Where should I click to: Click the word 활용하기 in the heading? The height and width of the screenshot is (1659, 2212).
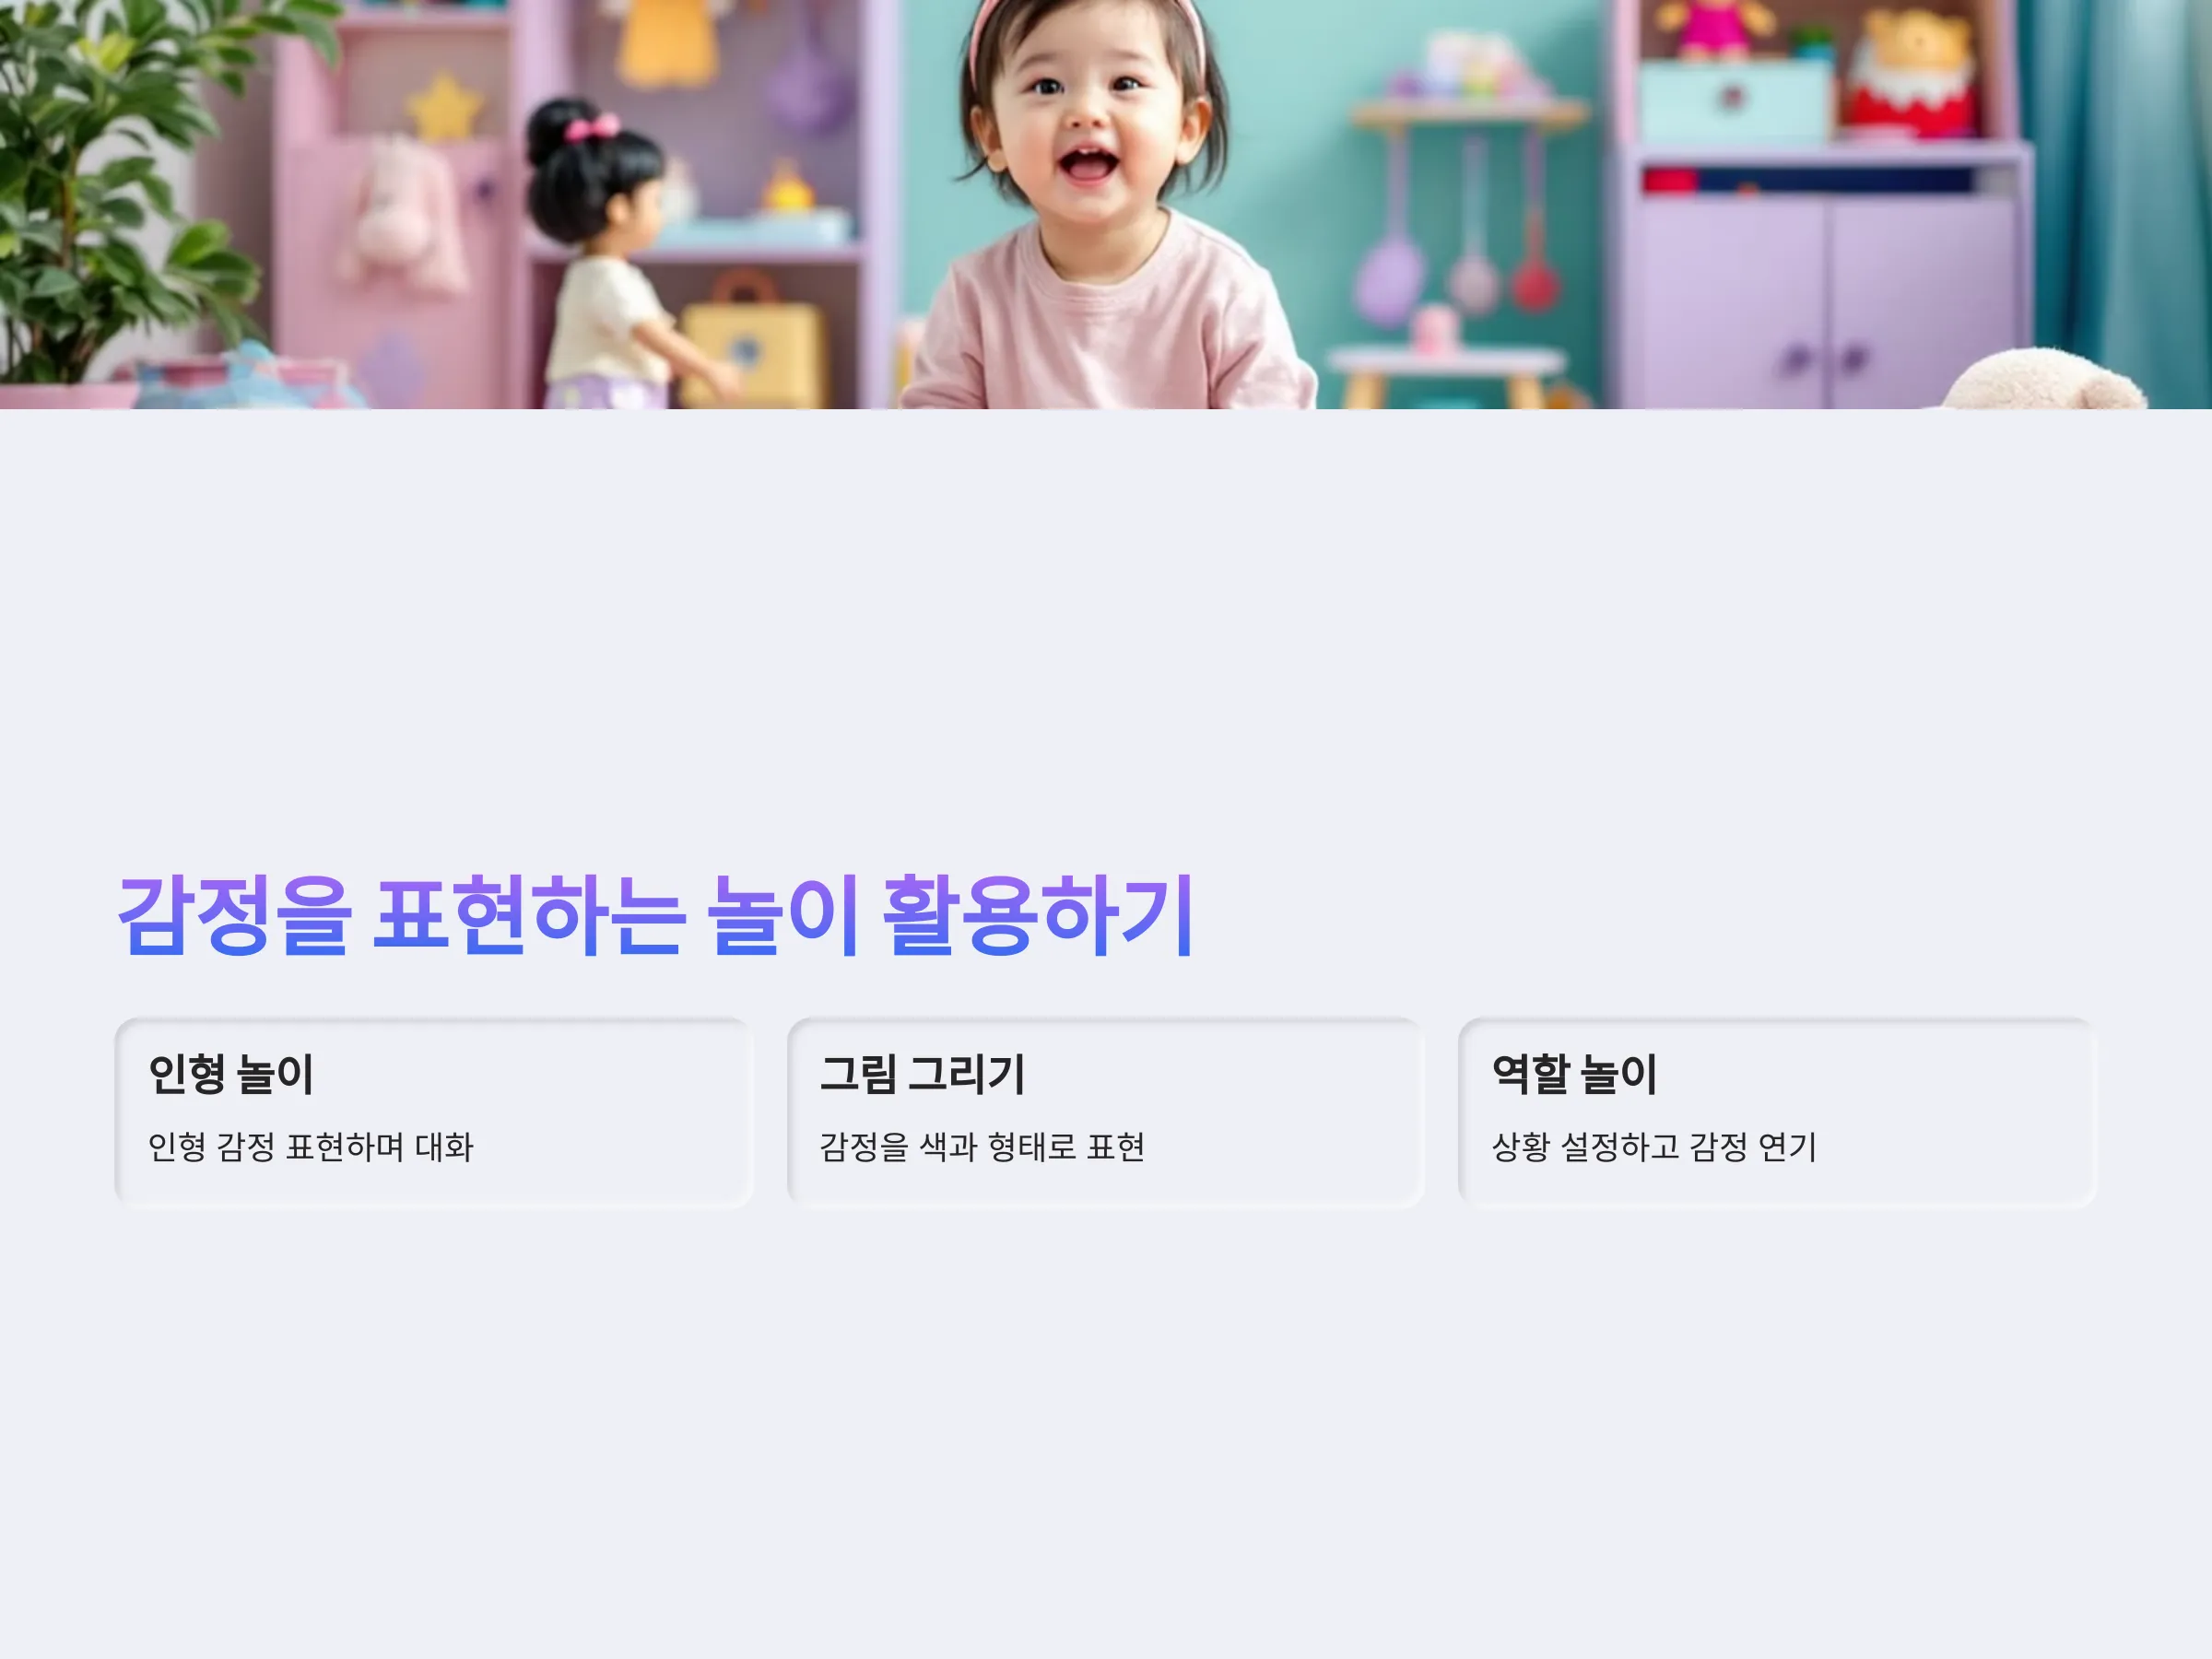[1038, 915]
